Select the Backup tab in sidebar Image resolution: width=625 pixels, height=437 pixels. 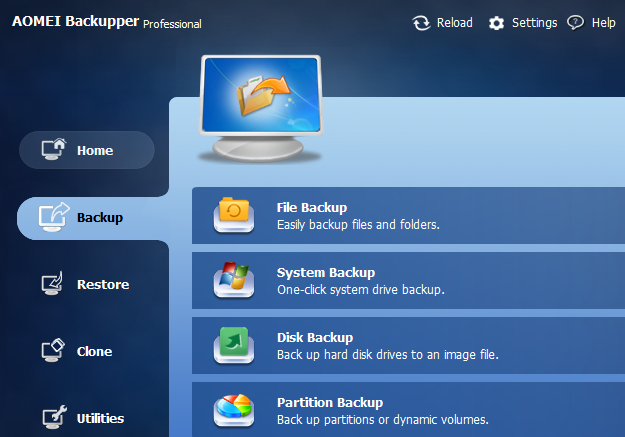(99, 218)
